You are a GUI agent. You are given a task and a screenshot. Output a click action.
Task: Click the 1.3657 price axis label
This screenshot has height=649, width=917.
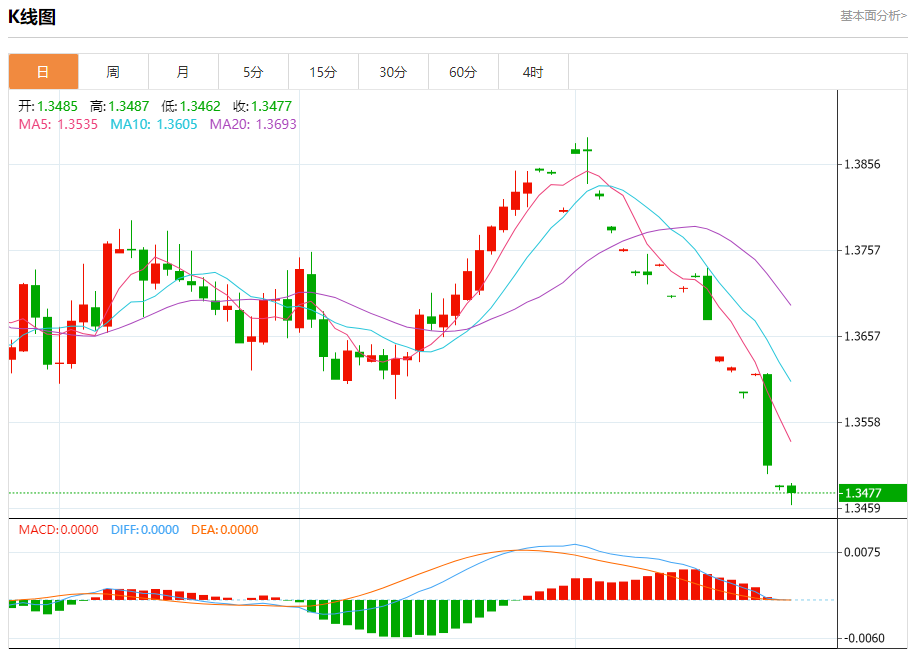click(x=862, y=336)
